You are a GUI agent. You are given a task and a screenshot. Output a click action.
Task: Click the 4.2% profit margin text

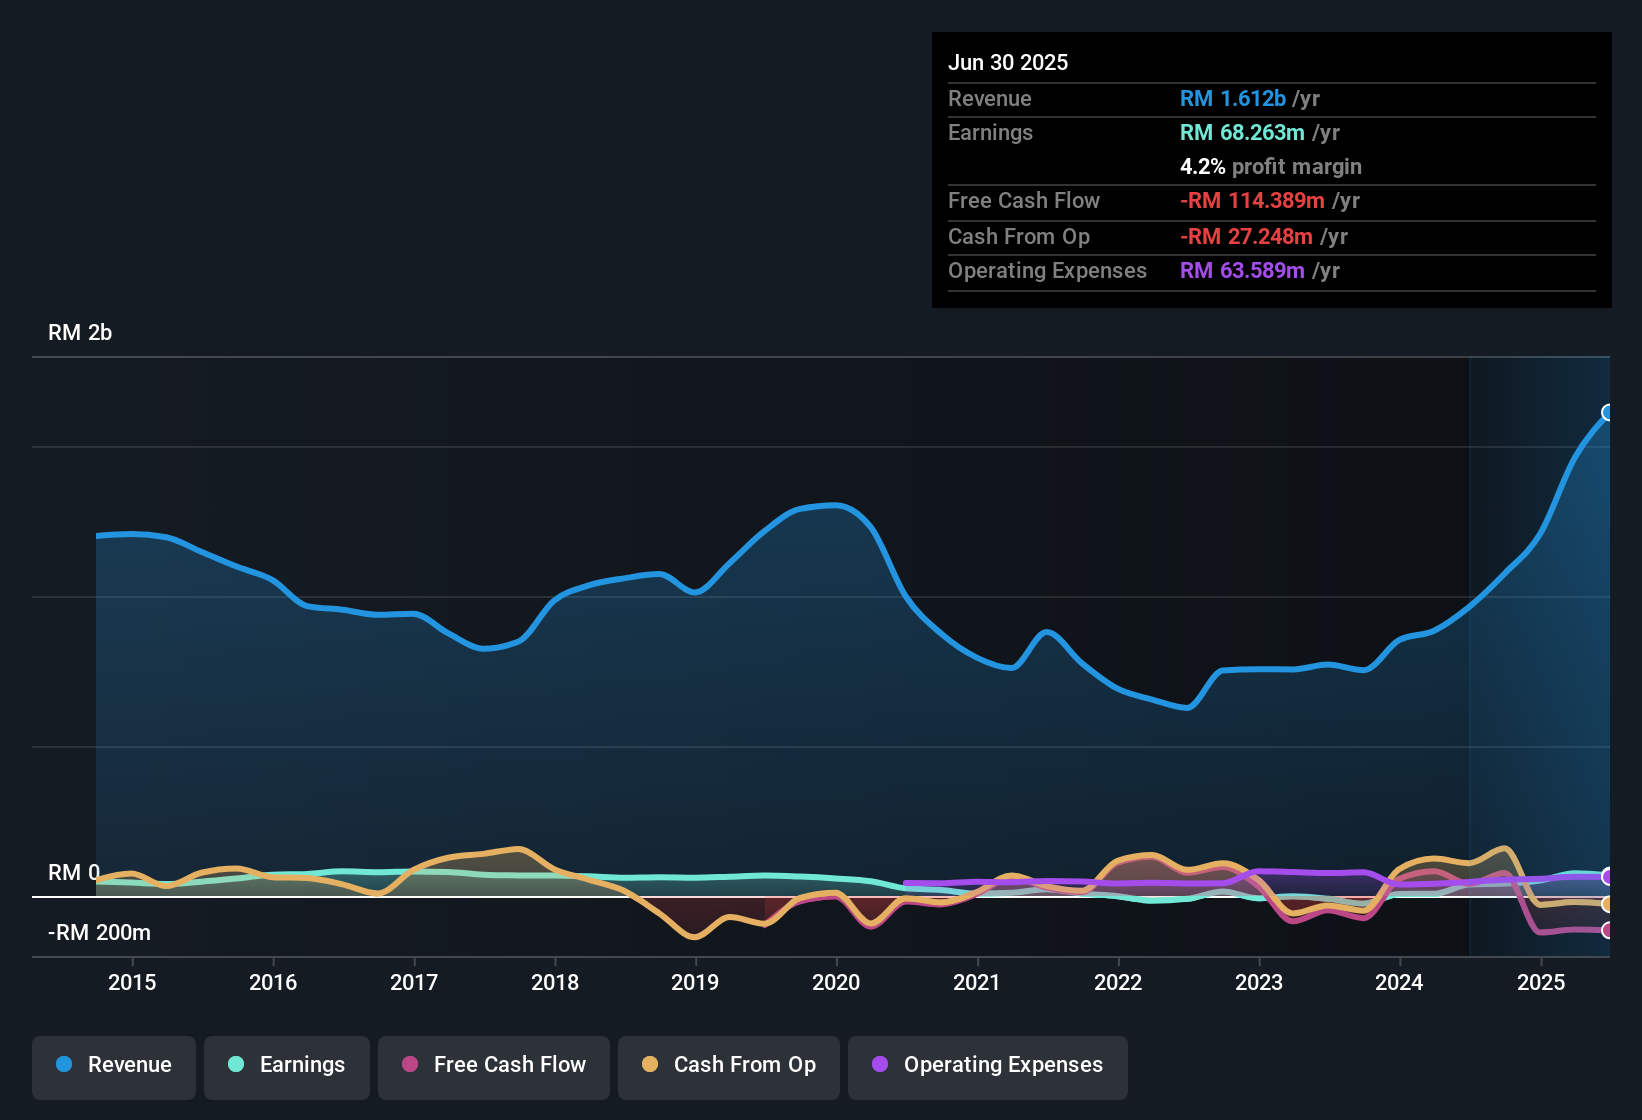coord(1271,167)
